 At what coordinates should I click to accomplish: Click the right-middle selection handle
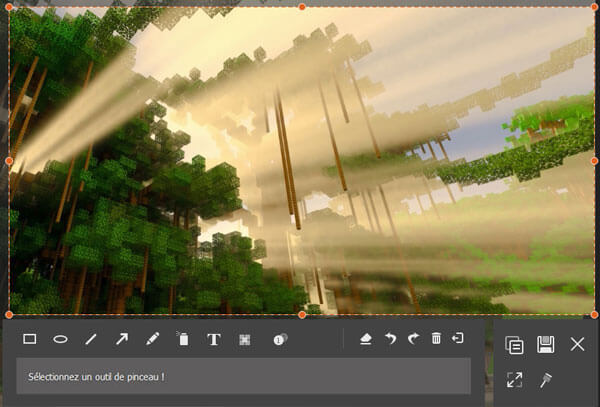pos(594,161)
